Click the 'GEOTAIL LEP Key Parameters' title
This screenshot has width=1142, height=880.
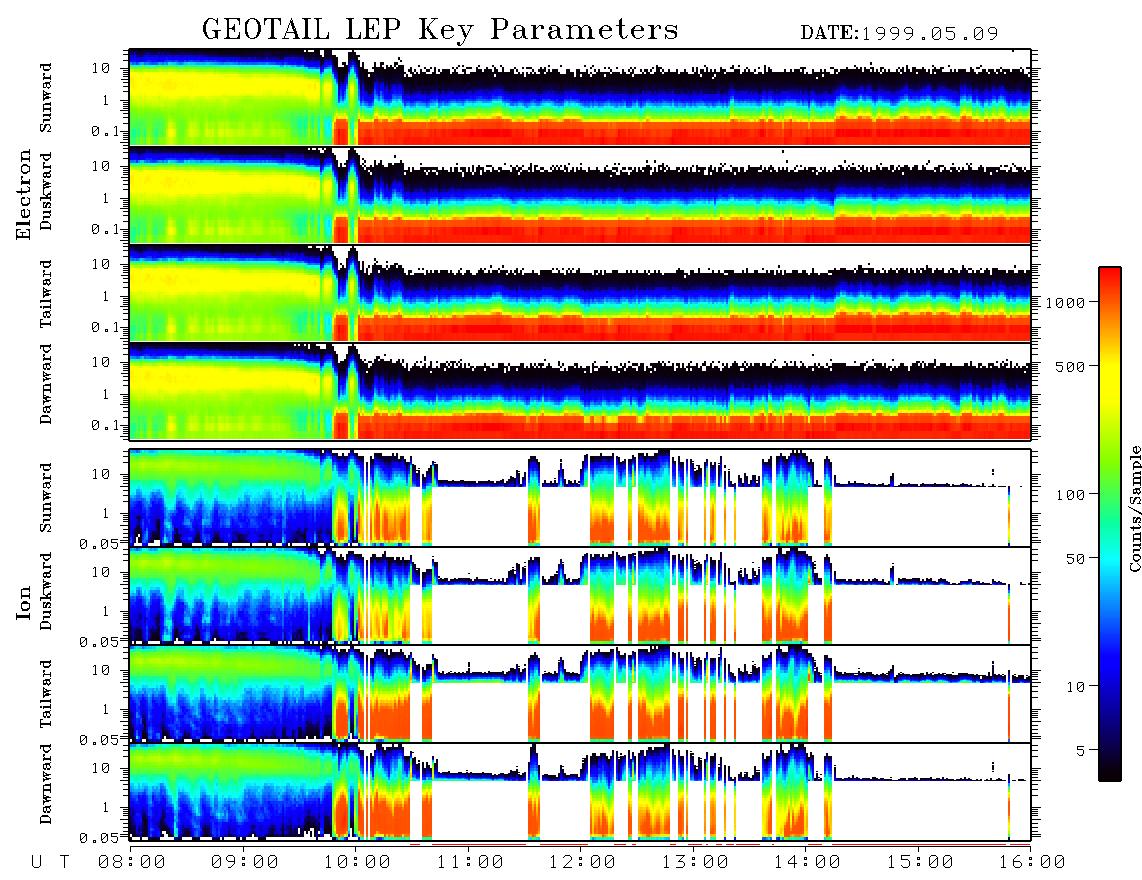tap(440, 30)
